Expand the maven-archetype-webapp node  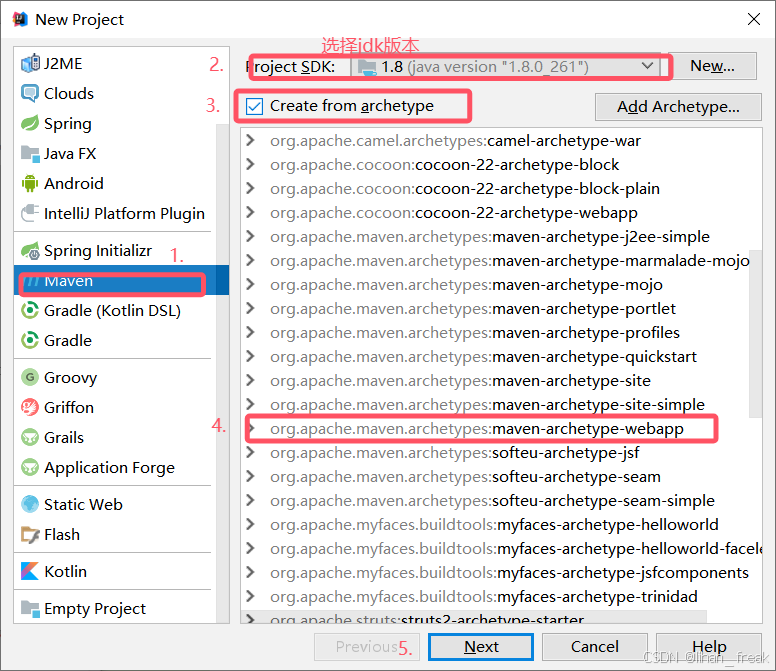(250, 429)
